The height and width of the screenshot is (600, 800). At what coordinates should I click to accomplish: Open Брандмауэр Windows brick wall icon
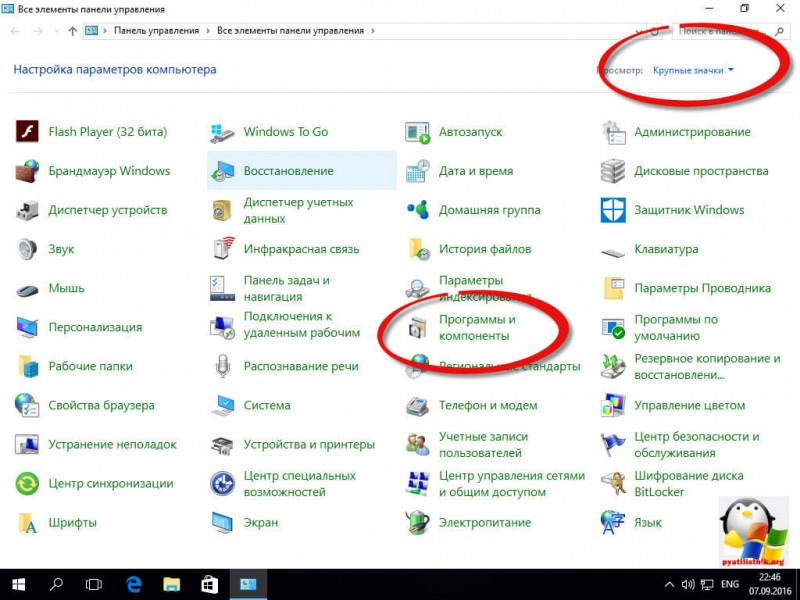27,171
